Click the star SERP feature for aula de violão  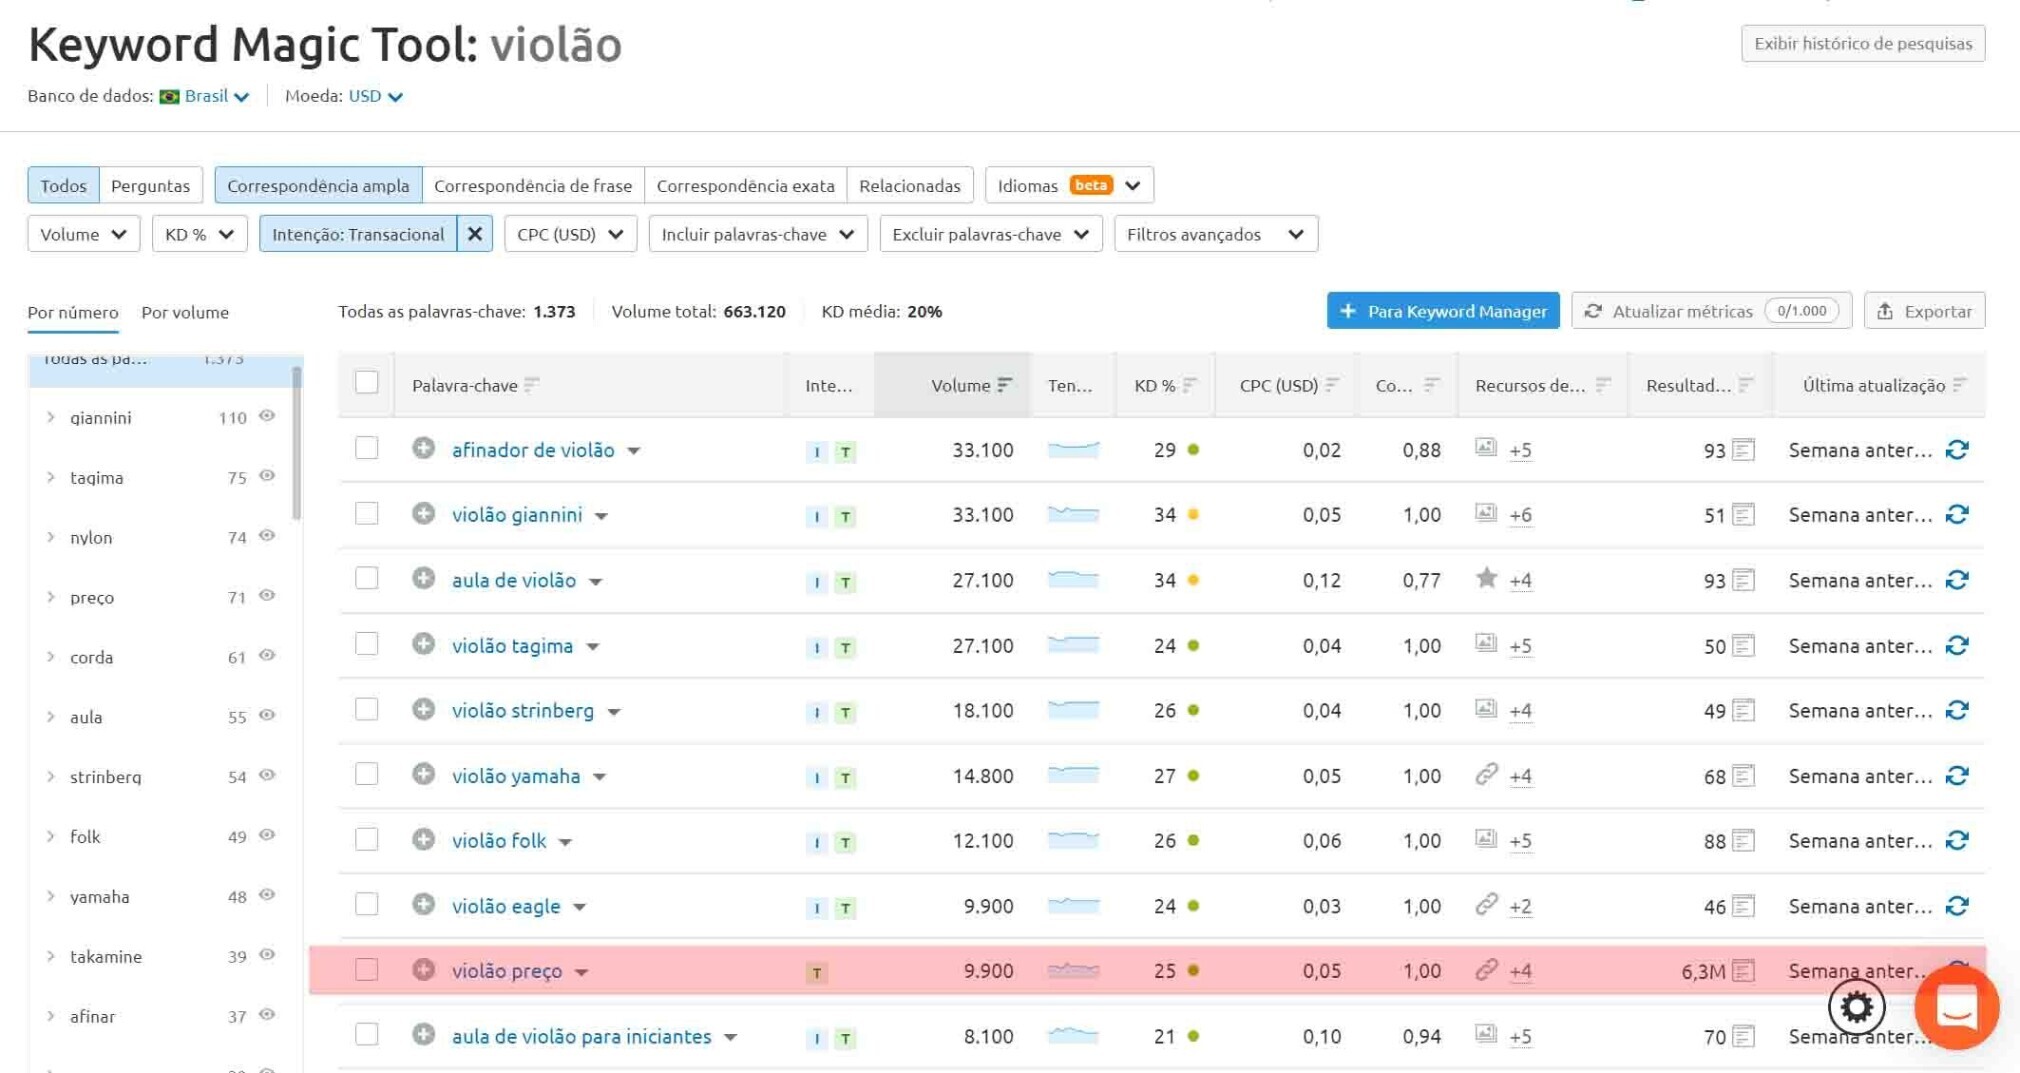point(1487,579)
